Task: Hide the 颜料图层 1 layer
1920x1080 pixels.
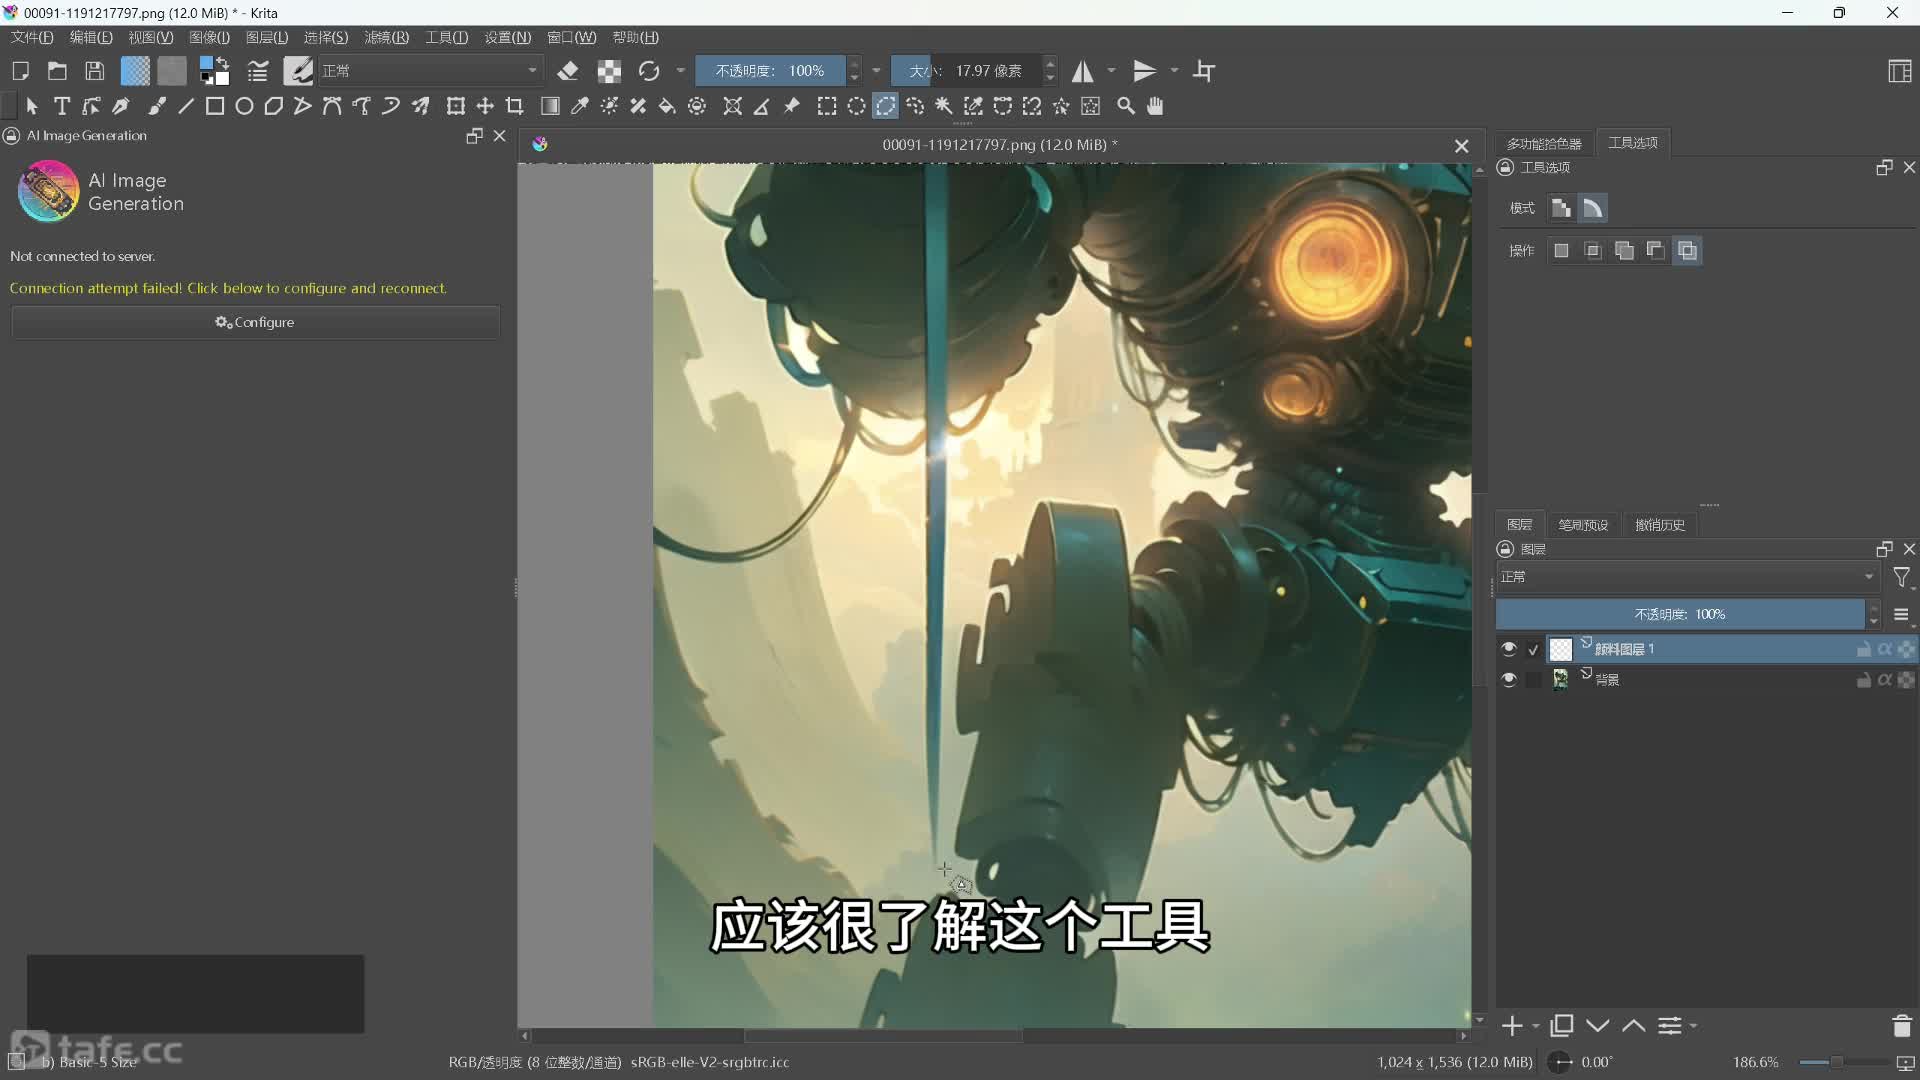Action: (1509, 649)
